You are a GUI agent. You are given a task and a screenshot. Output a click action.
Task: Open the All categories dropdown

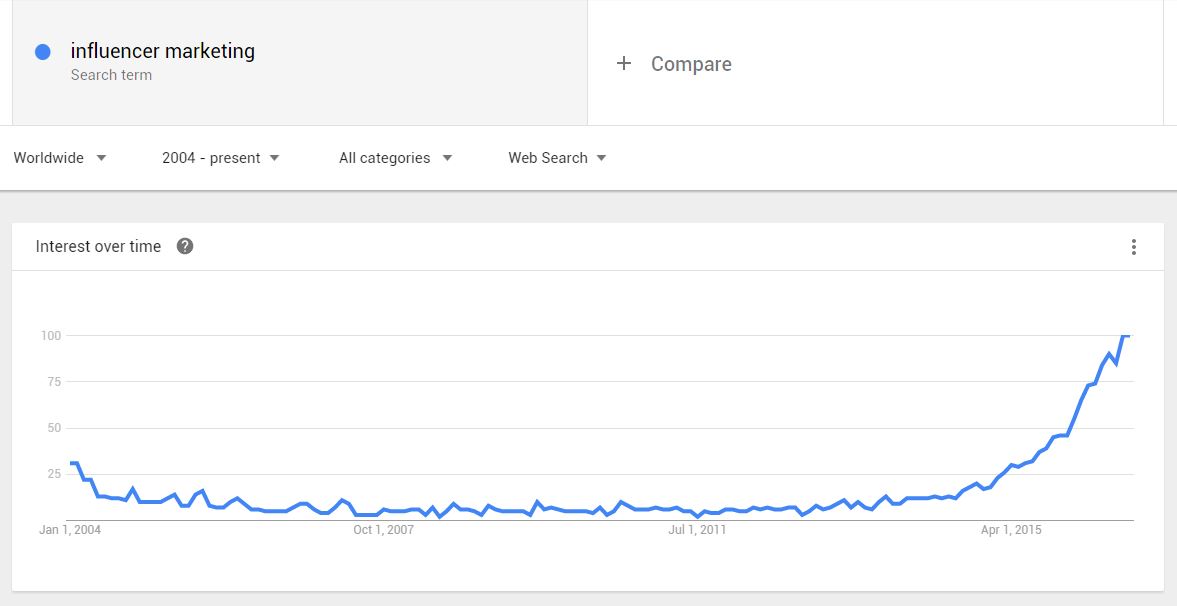(x=395, y=158)
